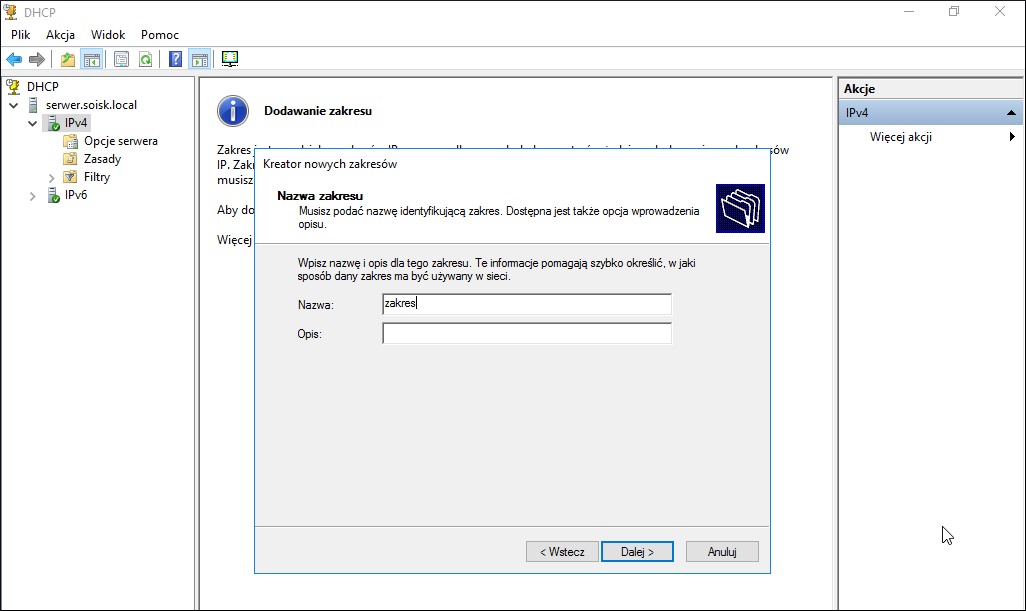This screenshot has width=1026, height=611.
Task: Select serwer.soisk.local in the tree
Action: [x=91, y=105]
